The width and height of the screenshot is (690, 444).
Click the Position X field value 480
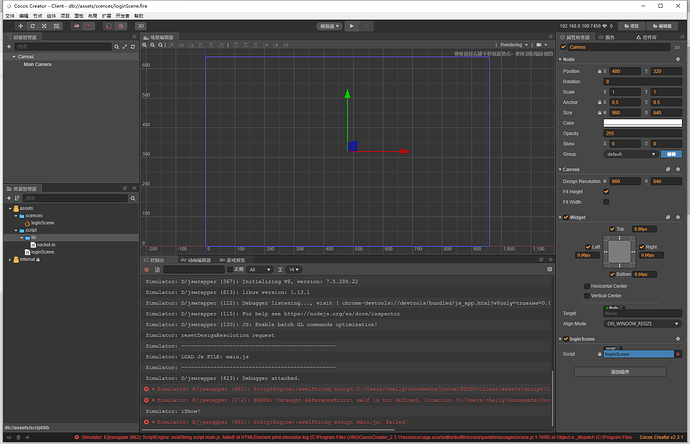coord(625,71)
